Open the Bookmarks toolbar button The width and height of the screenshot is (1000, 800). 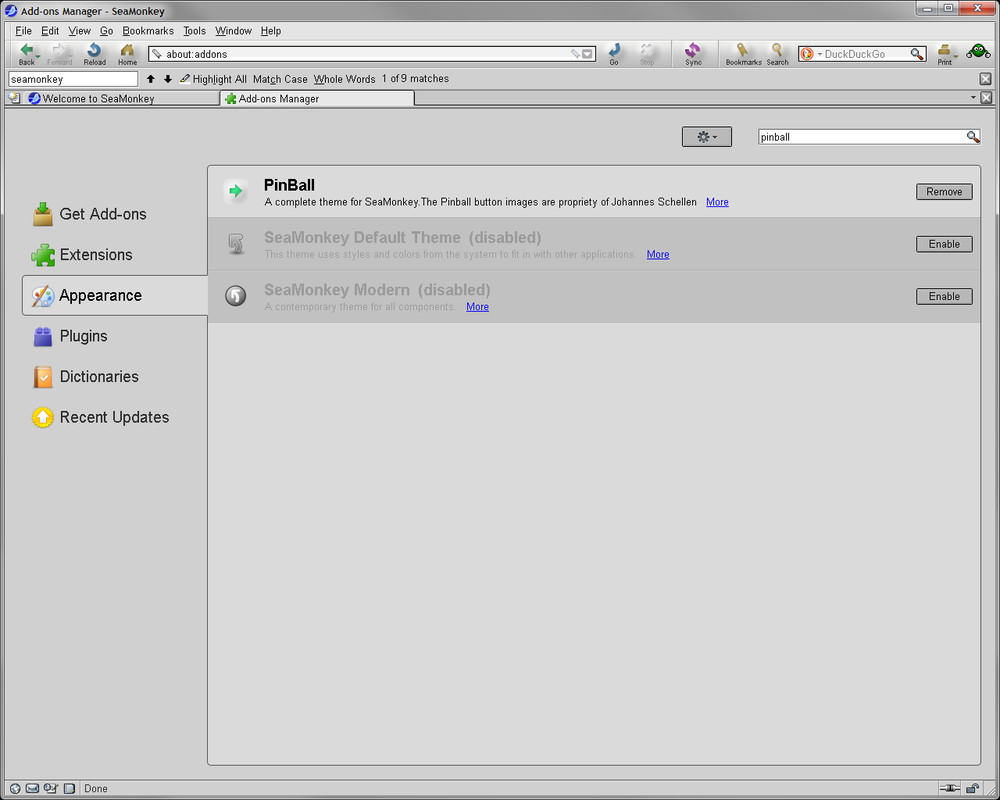pos(743,54)
